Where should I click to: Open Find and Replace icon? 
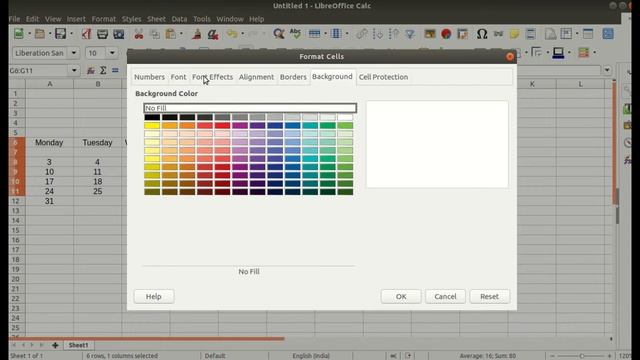coord(279,34)
